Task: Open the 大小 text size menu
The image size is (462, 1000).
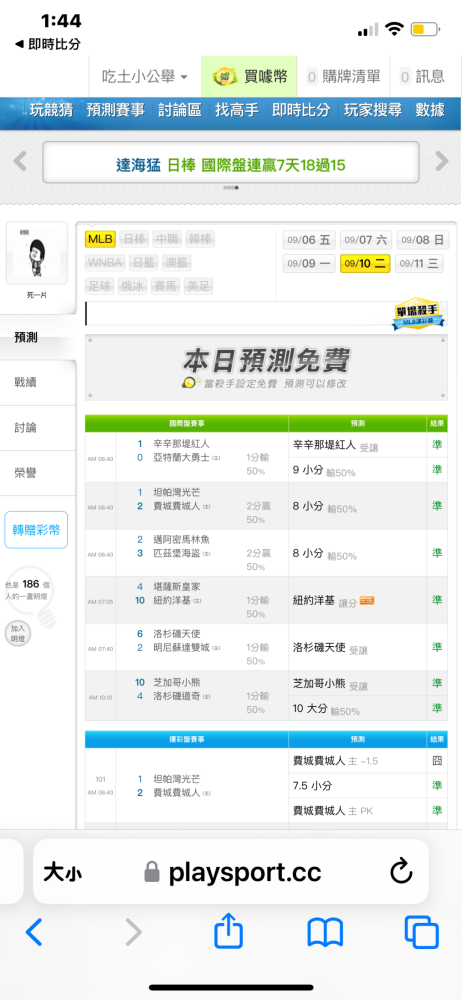Action: 62,872
